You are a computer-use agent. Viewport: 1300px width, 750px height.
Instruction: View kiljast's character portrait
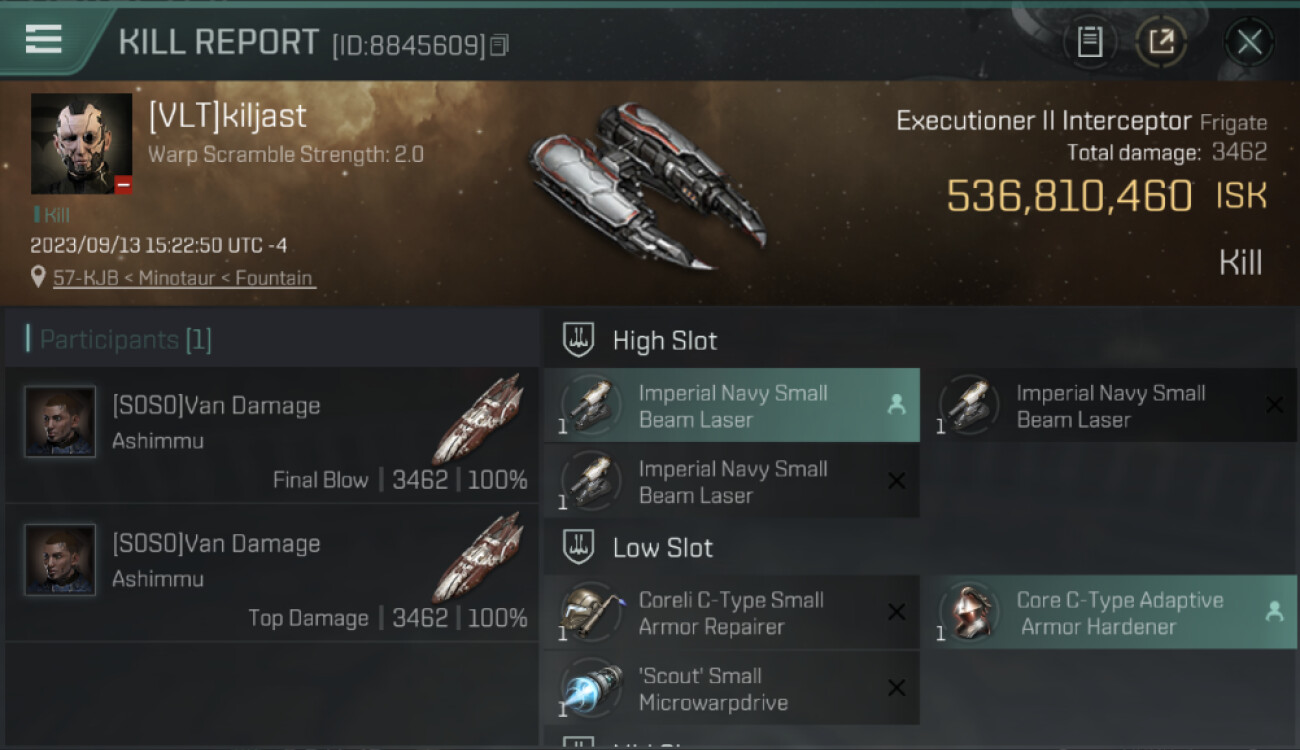(x=81, y=143)
